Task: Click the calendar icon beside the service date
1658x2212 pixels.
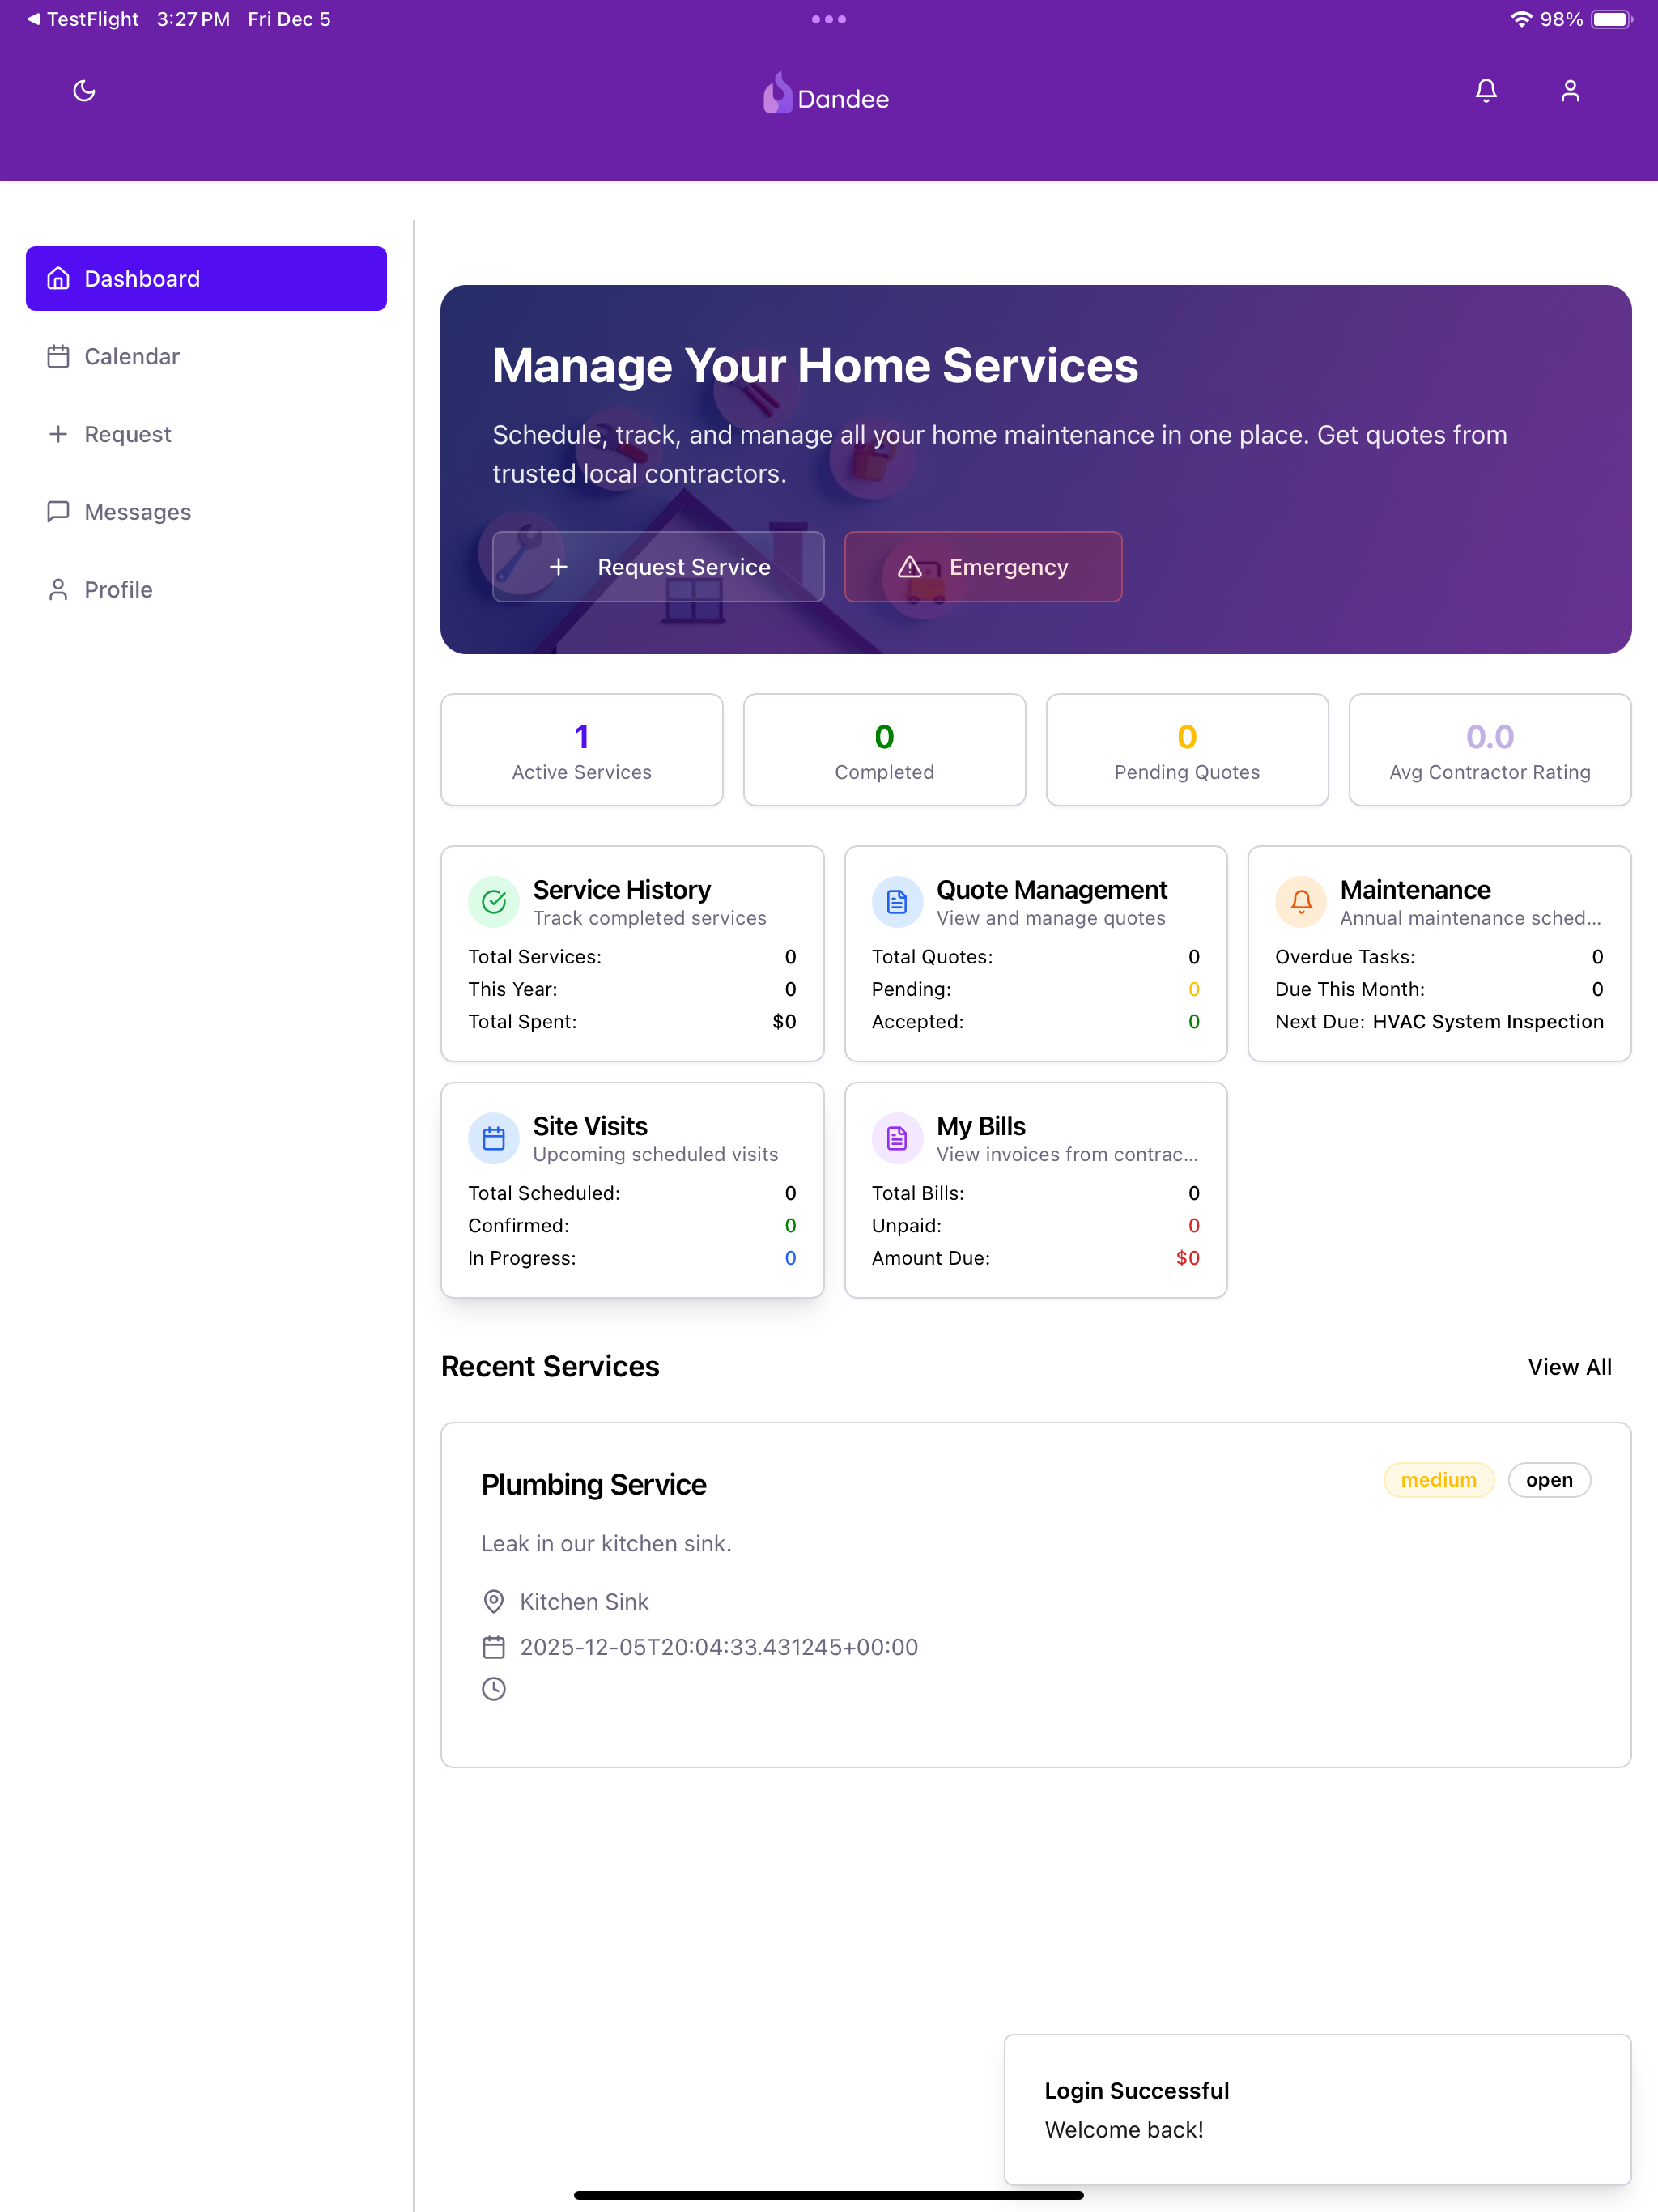Action: click(494, 1647)
